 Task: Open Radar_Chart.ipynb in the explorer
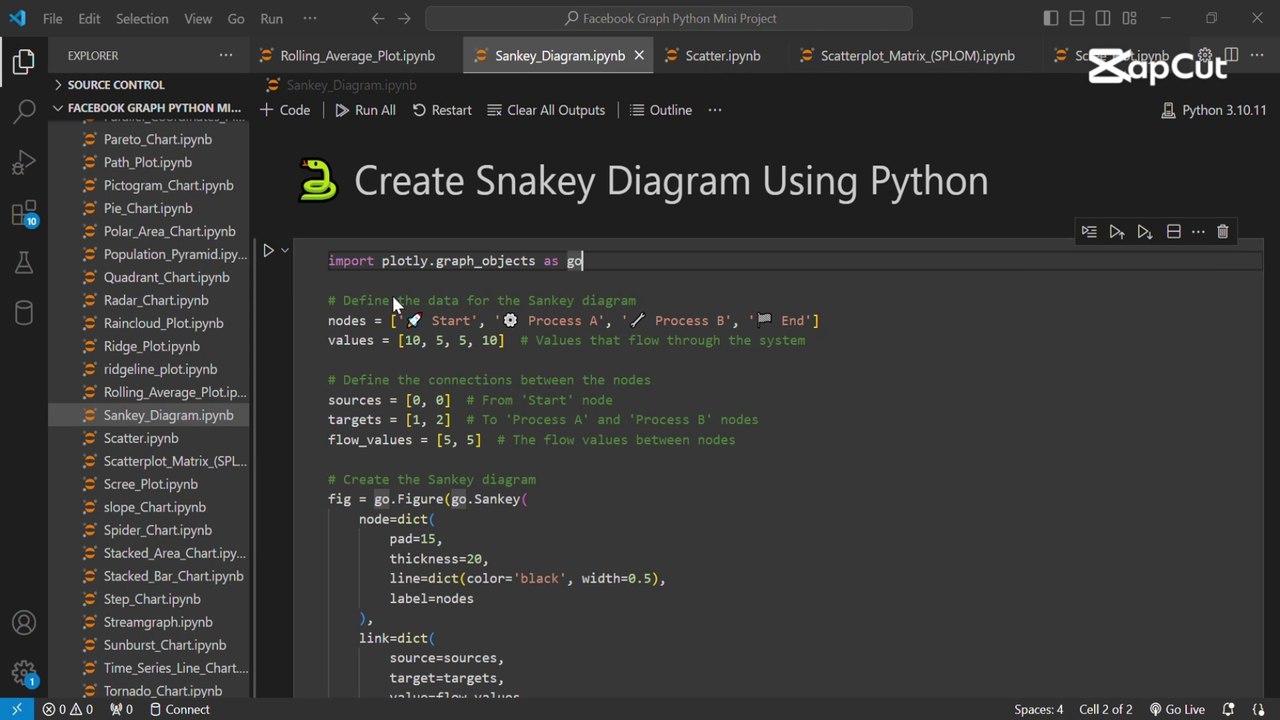(x=156, y=300)
